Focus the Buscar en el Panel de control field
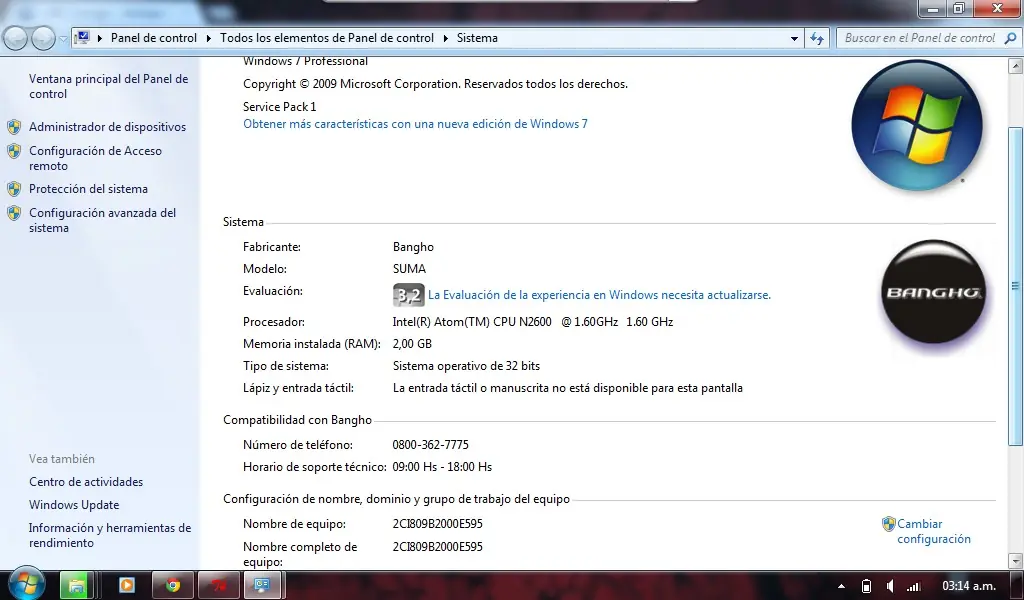Screen dimensions: 1024x600 [x=920, y=39]
